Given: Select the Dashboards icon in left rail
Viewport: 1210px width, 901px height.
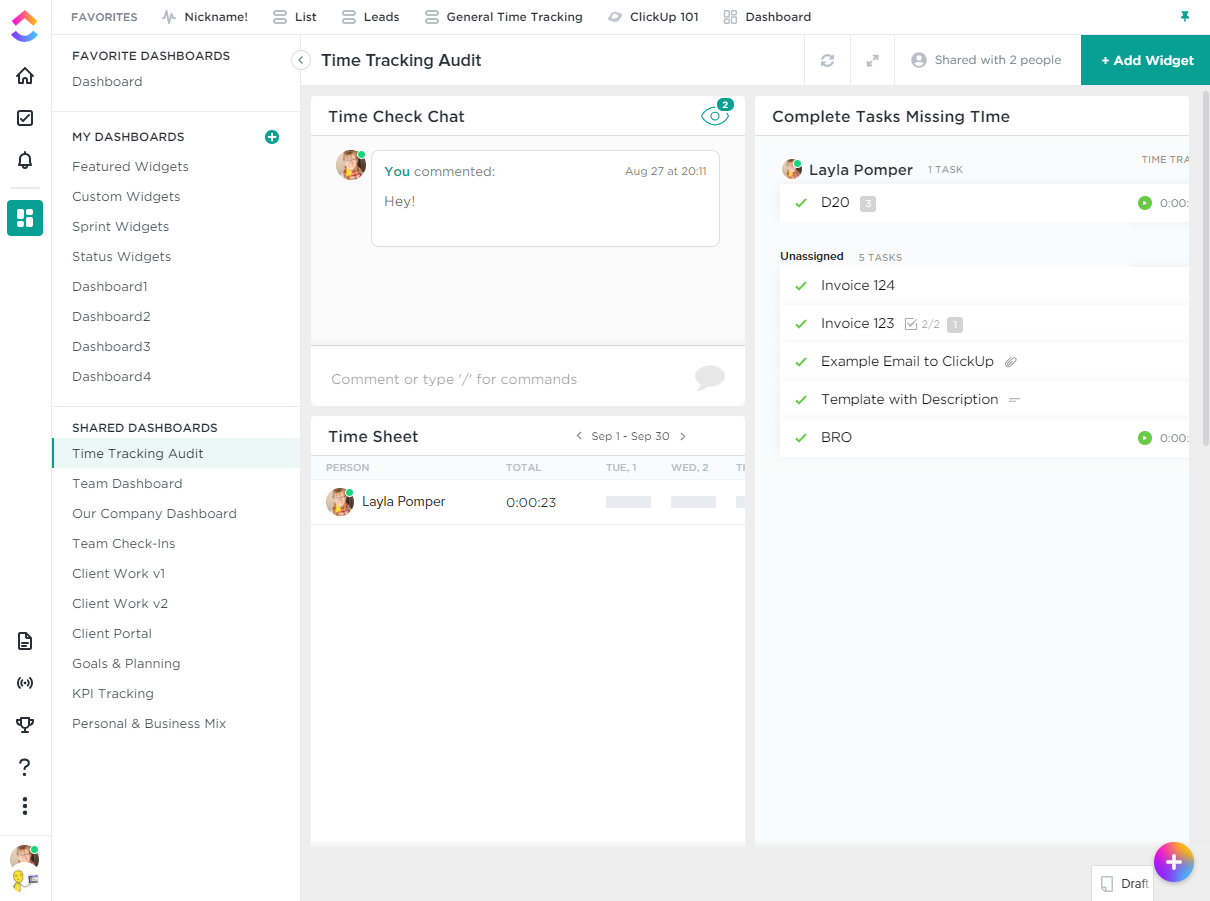Looking at the screenshot, I should tap(25, 218).
